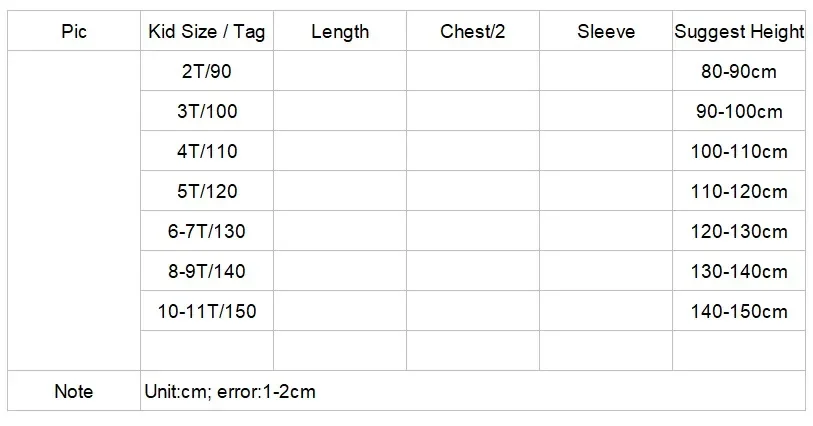Click the Sleeve column header
This screenshot has height=426, width=813.
pyautogui.click(x=606, y=32)
